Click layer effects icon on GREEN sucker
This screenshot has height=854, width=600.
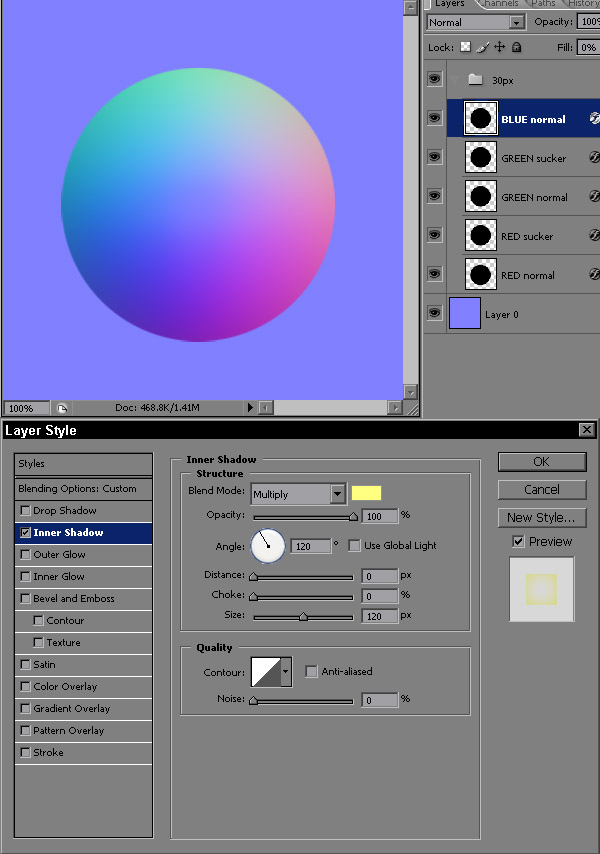pyautogui.click(x=594, y=158)
